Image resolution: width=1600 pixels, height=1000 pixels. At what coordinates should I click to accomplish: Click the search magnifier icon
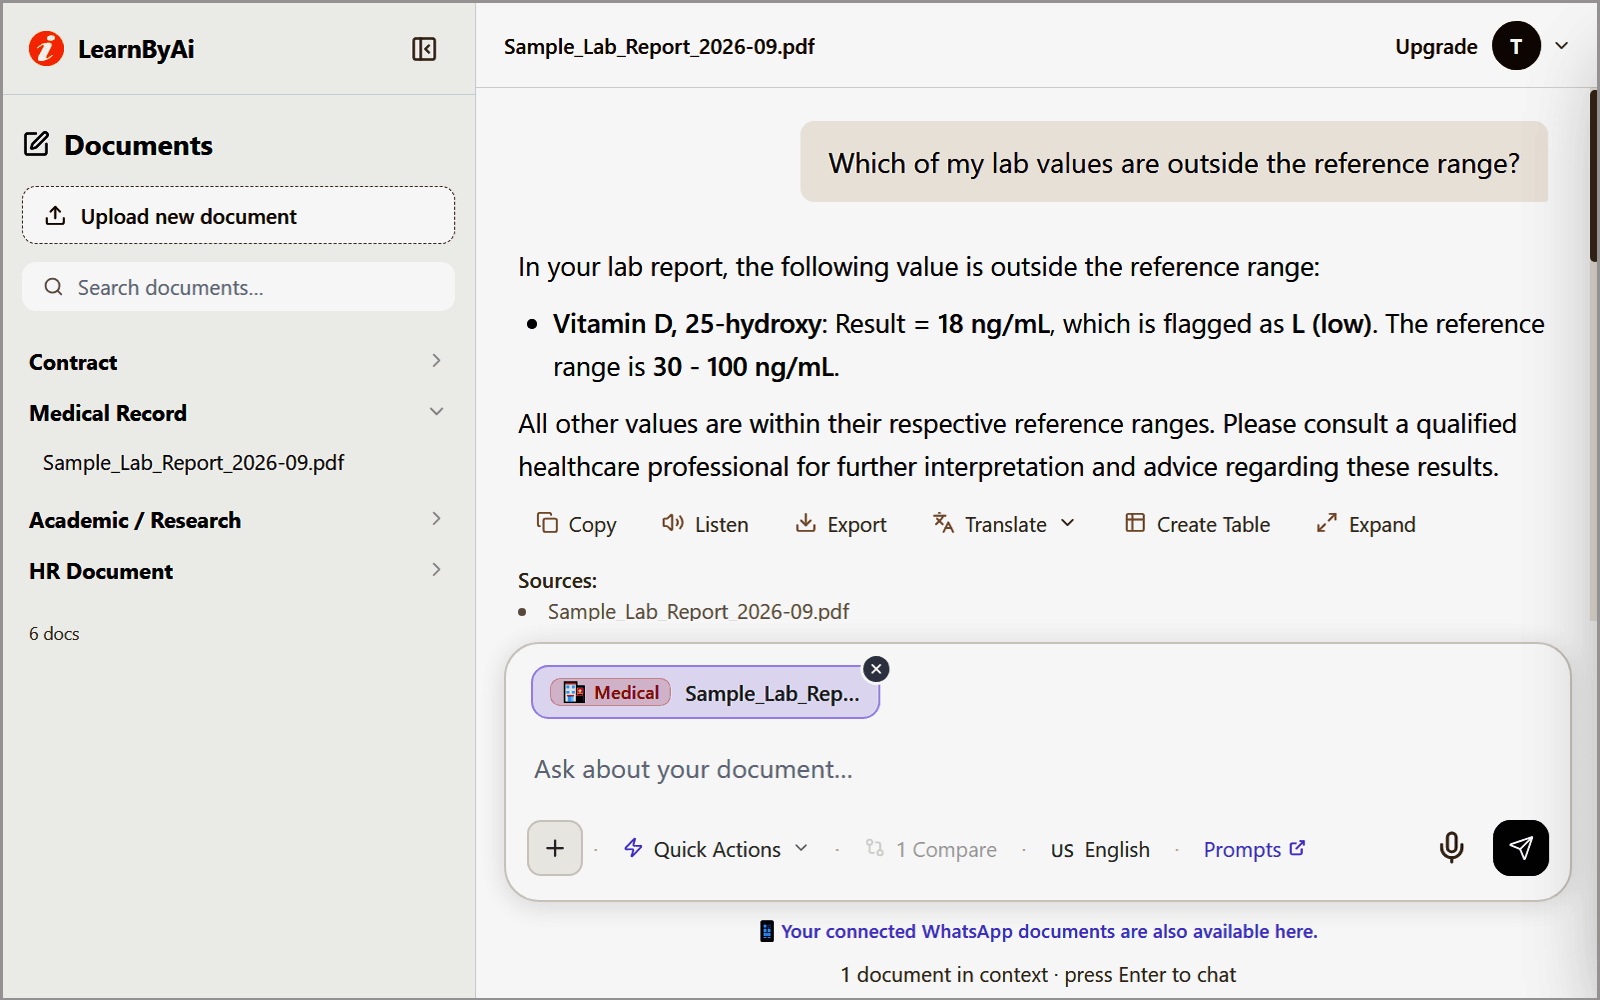pos(53,287)
